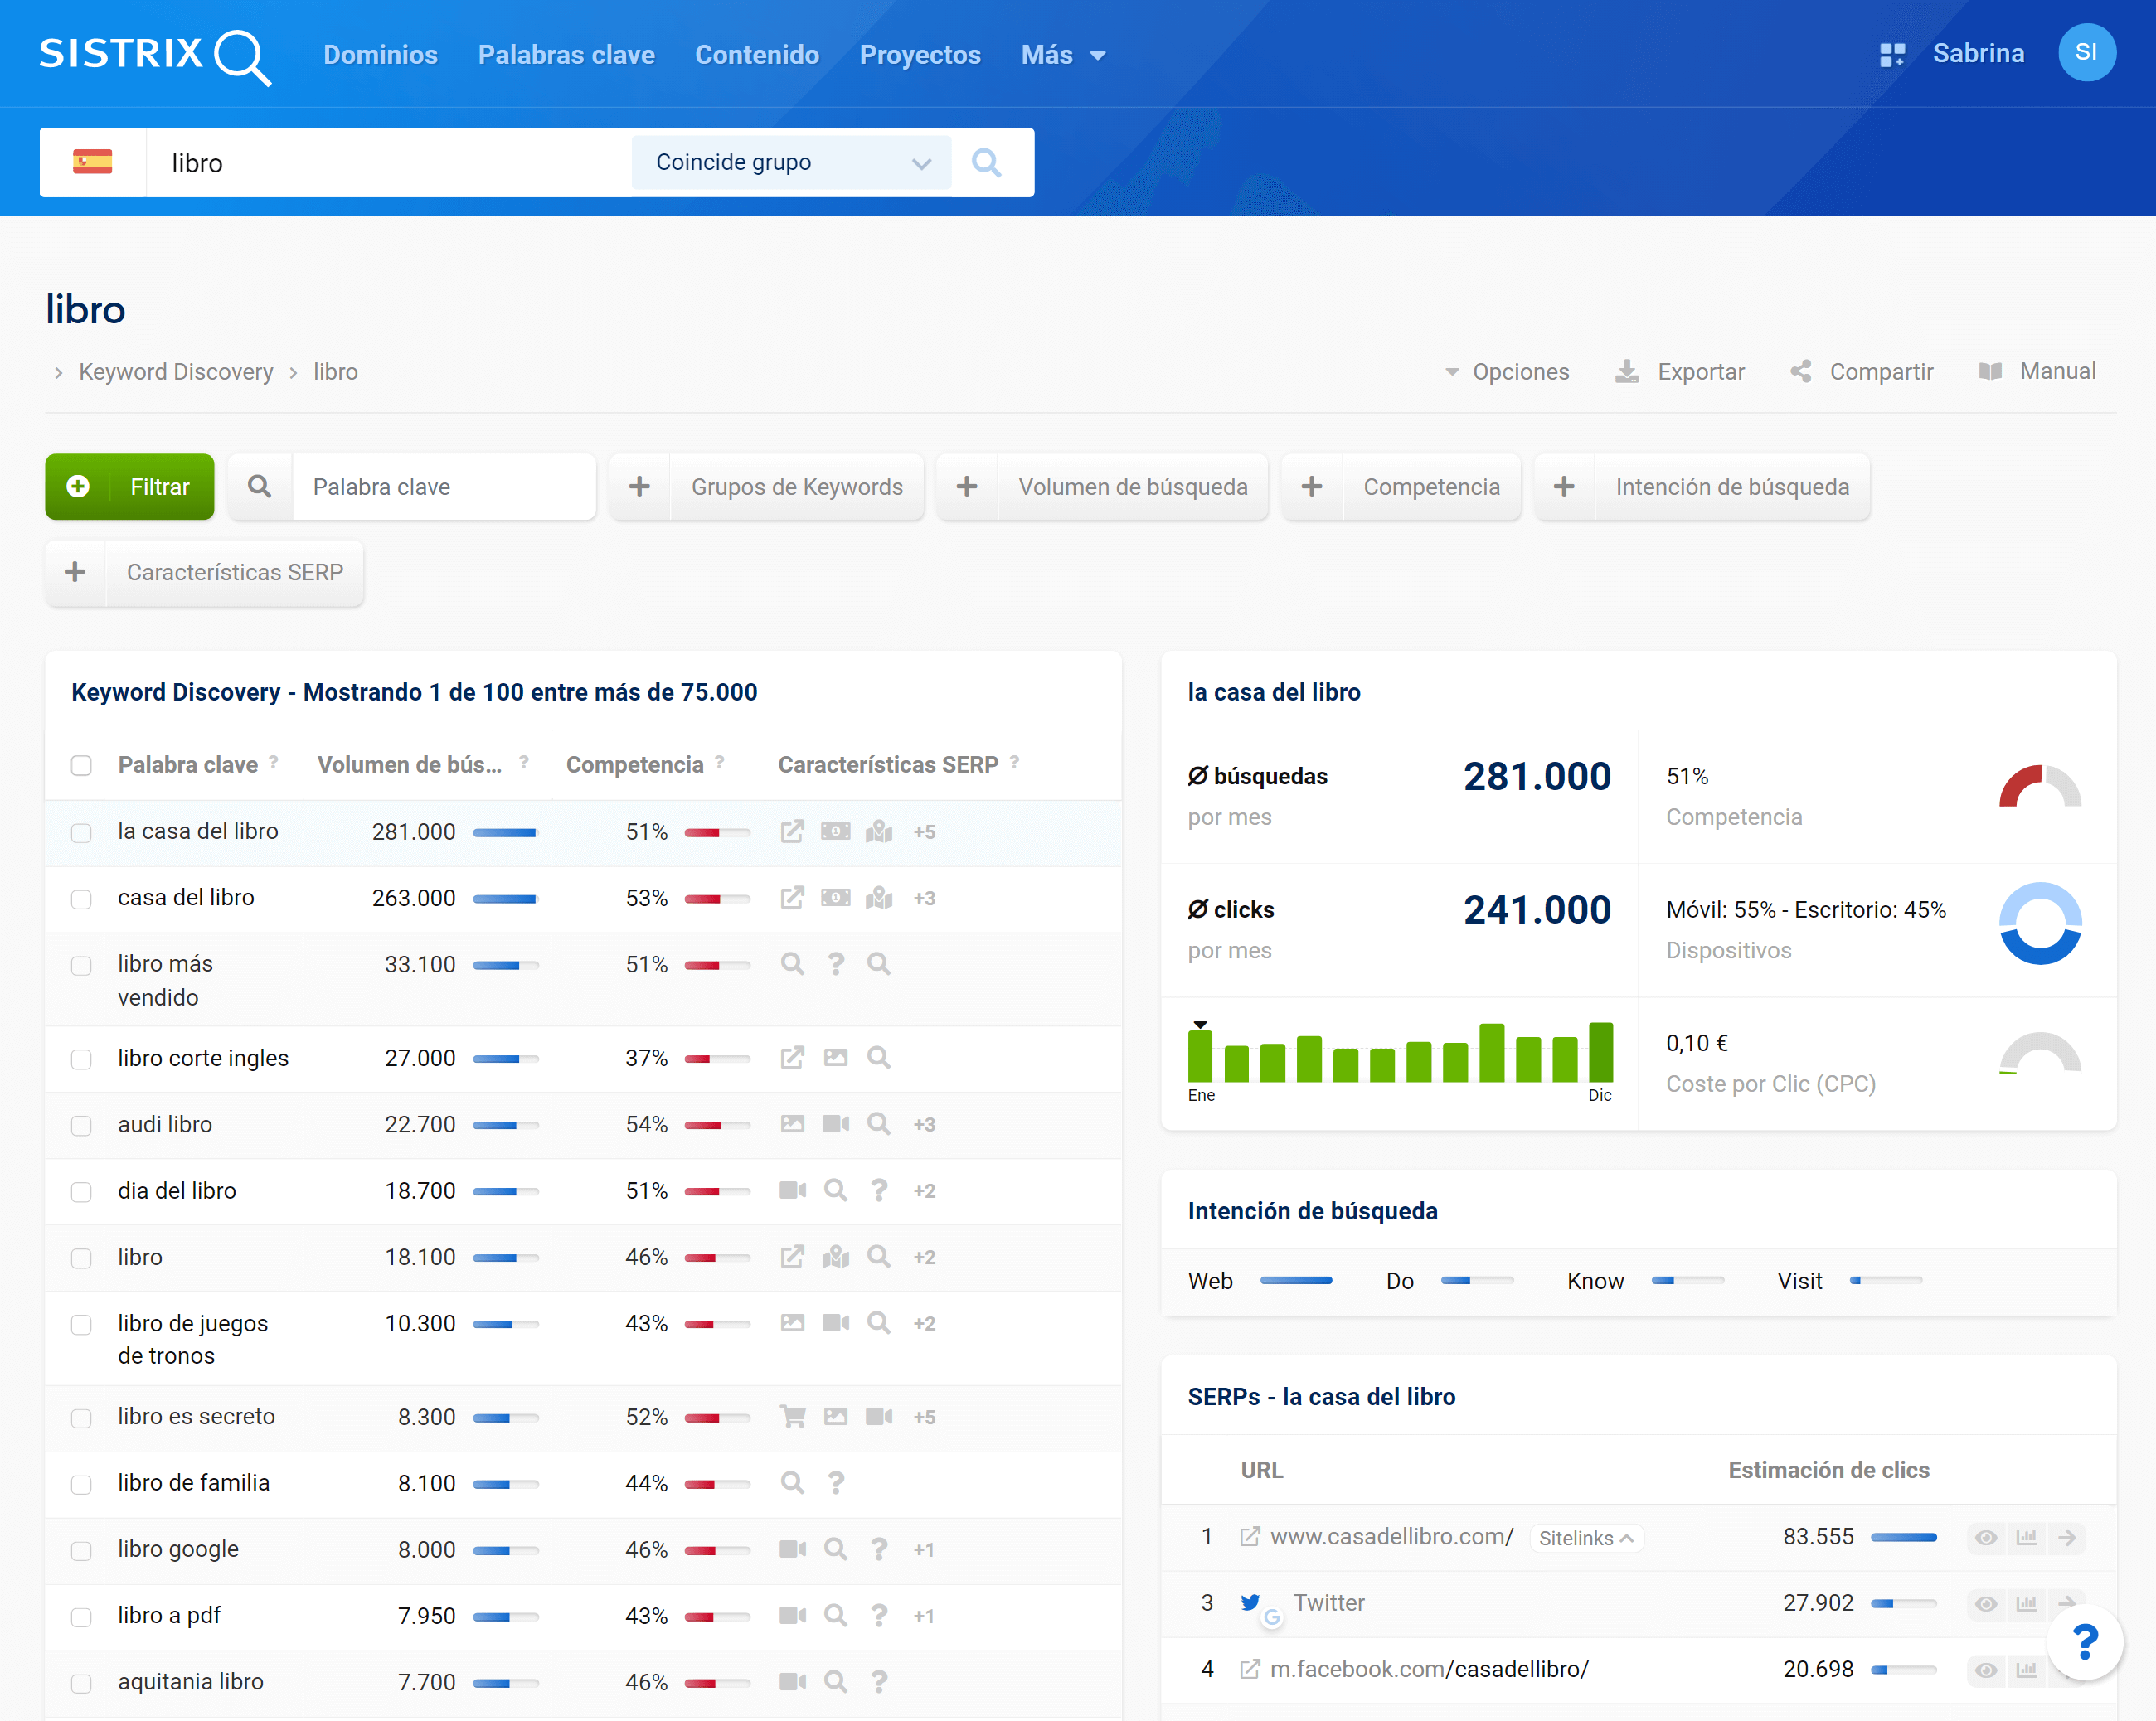Screen dimensions: 2156x1721
Task: Click the green Filtrar button
Action: [130, 487]
